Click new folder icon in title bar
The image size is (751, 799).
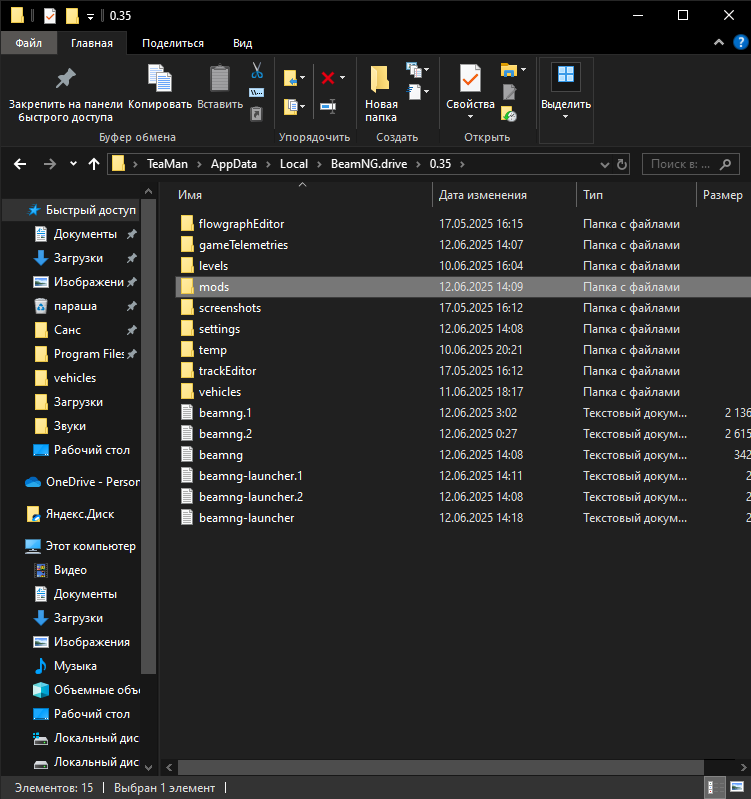pyautogui.click(x=72, y=16)
